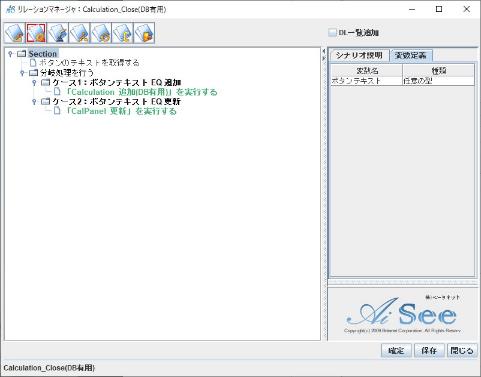This screenshot has height=377, width=481.
Task: Click the 保存 button
Action: click(x=429, y=351)
